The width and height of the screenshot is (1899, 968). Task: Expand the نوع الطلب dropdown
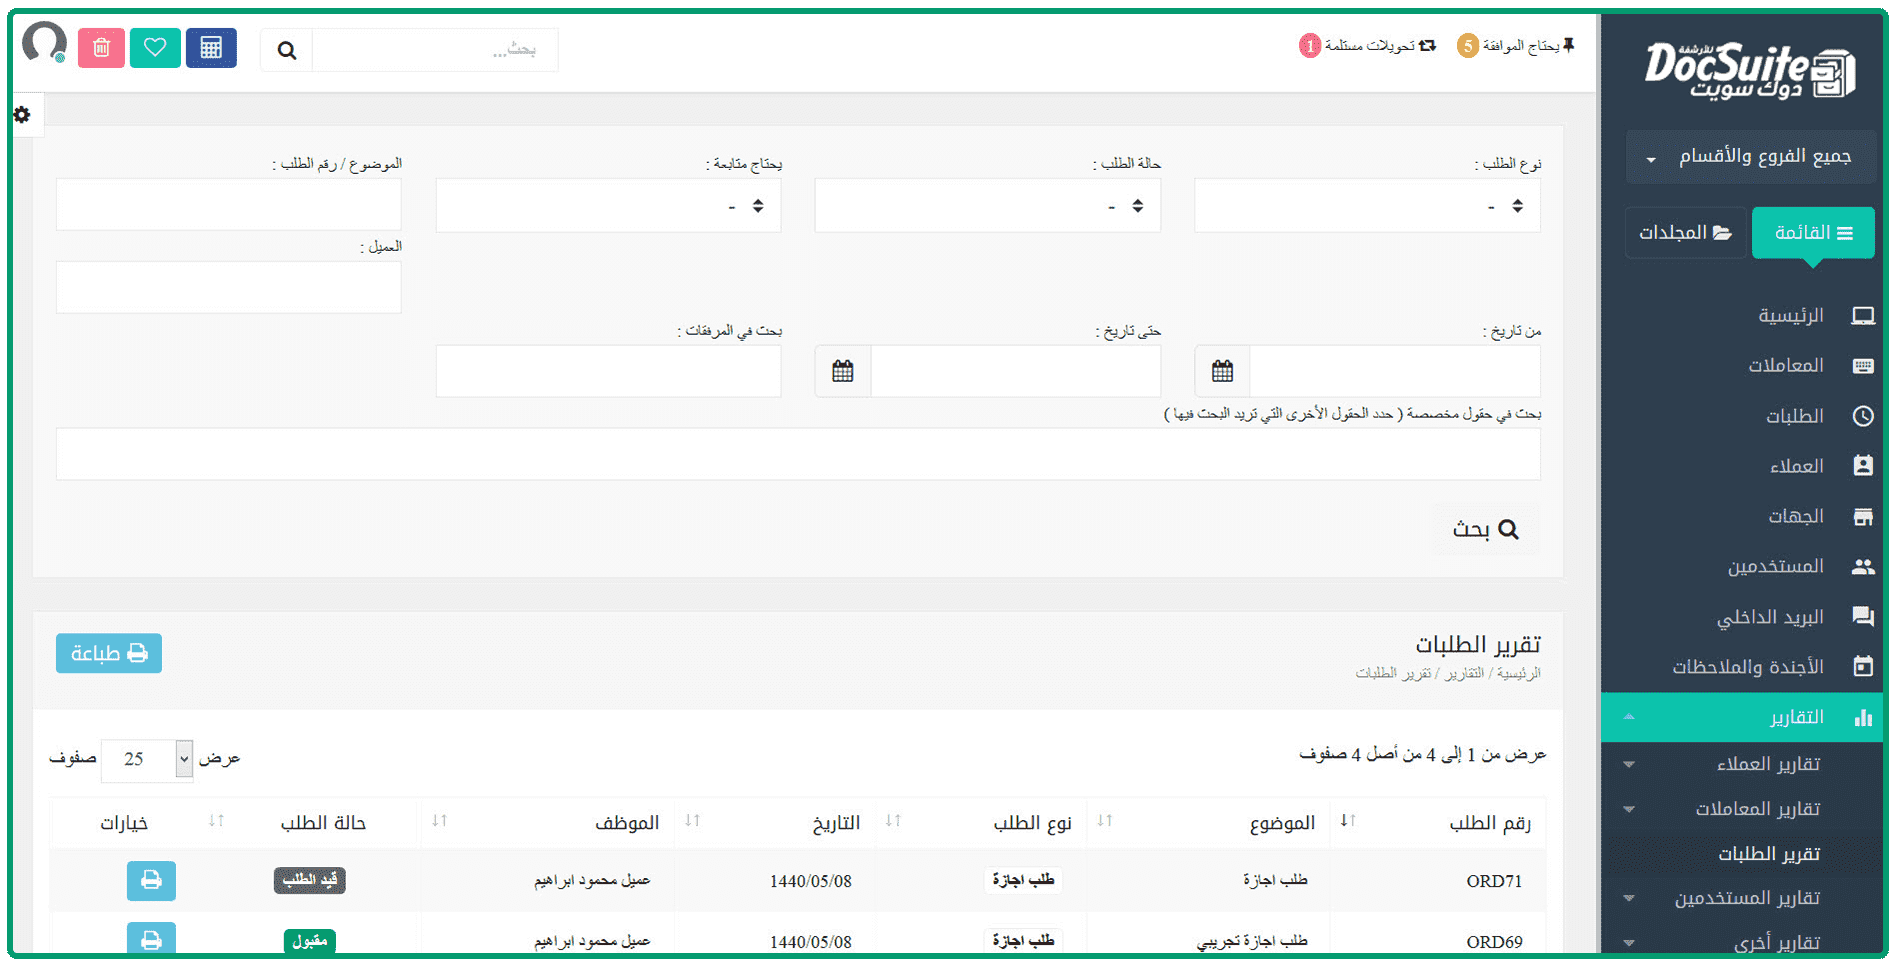click(1367, 206)
